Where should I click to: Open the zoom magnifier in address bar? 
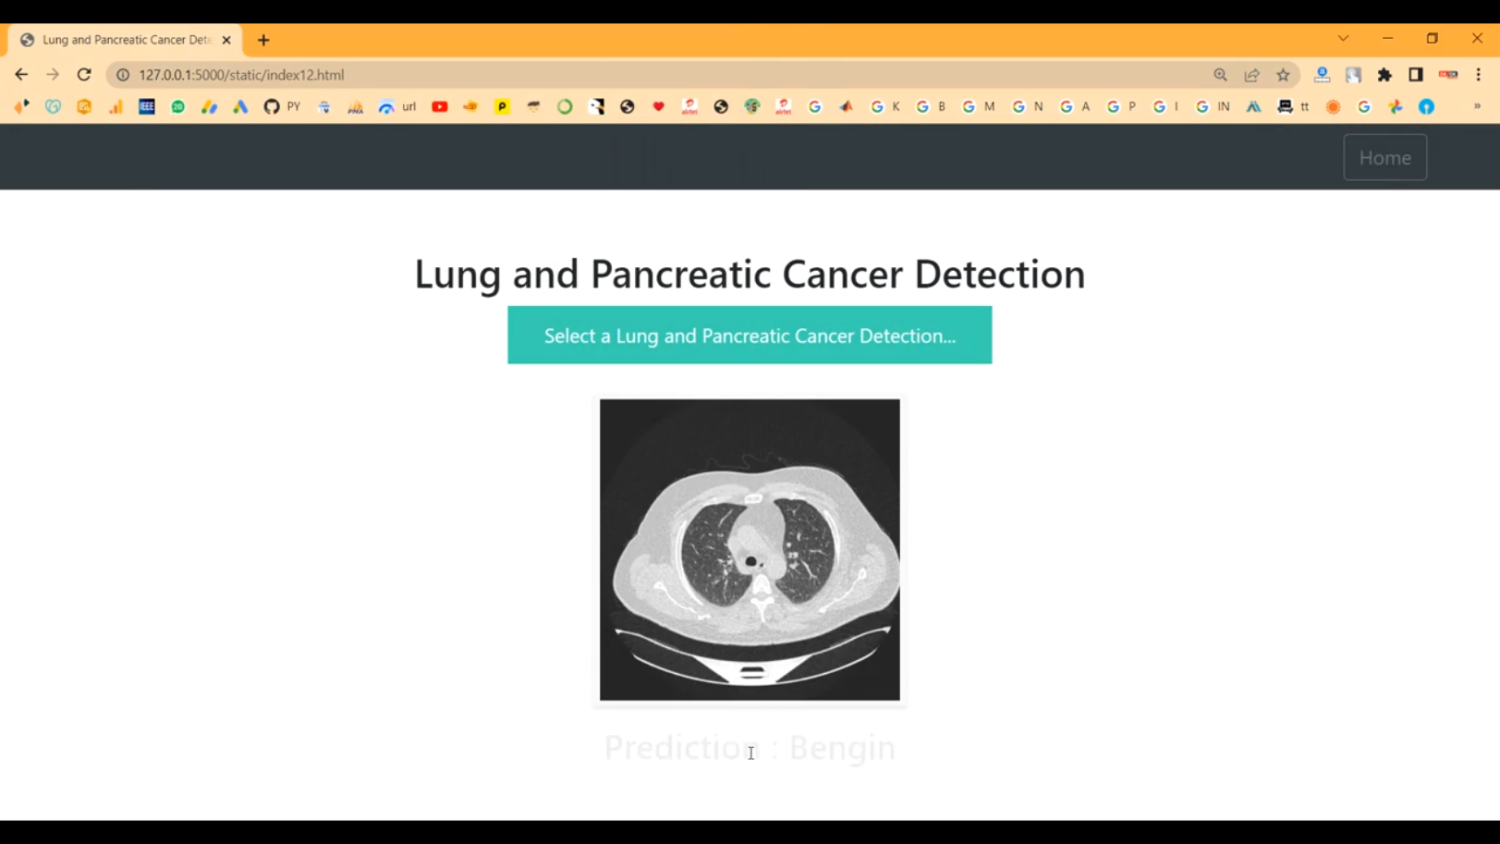tap(1220, 75)
